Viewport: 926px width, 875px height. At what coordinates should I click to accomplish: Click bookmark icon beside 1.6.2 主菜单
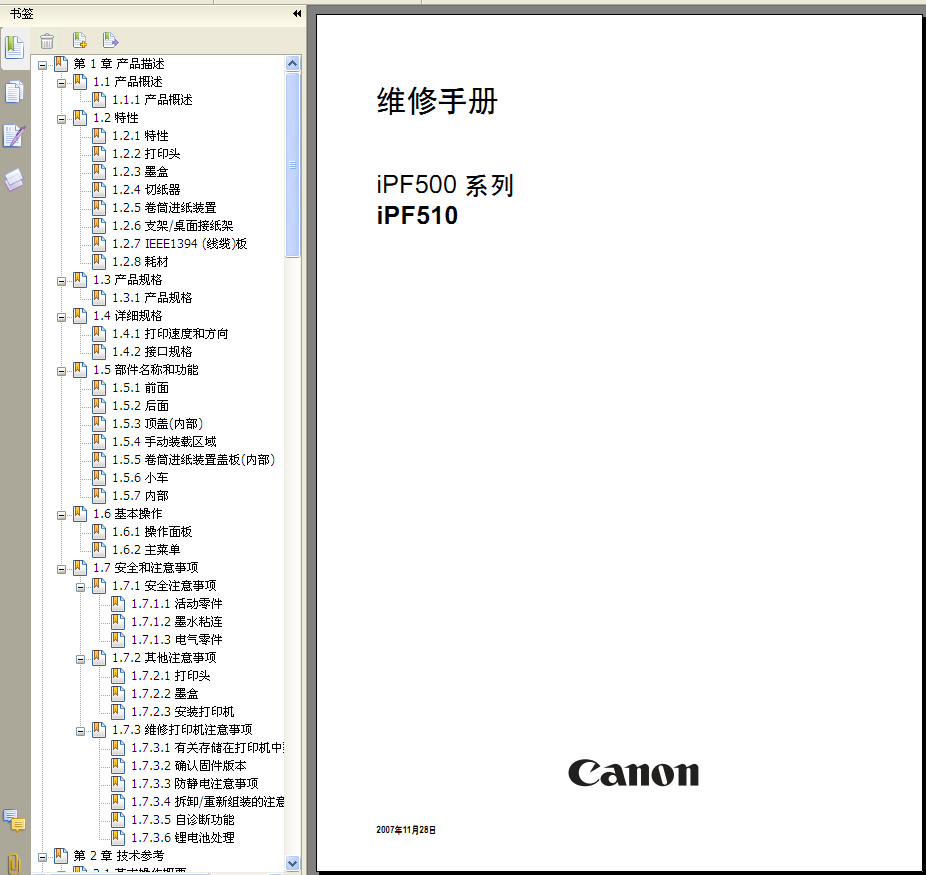(99, 550)
